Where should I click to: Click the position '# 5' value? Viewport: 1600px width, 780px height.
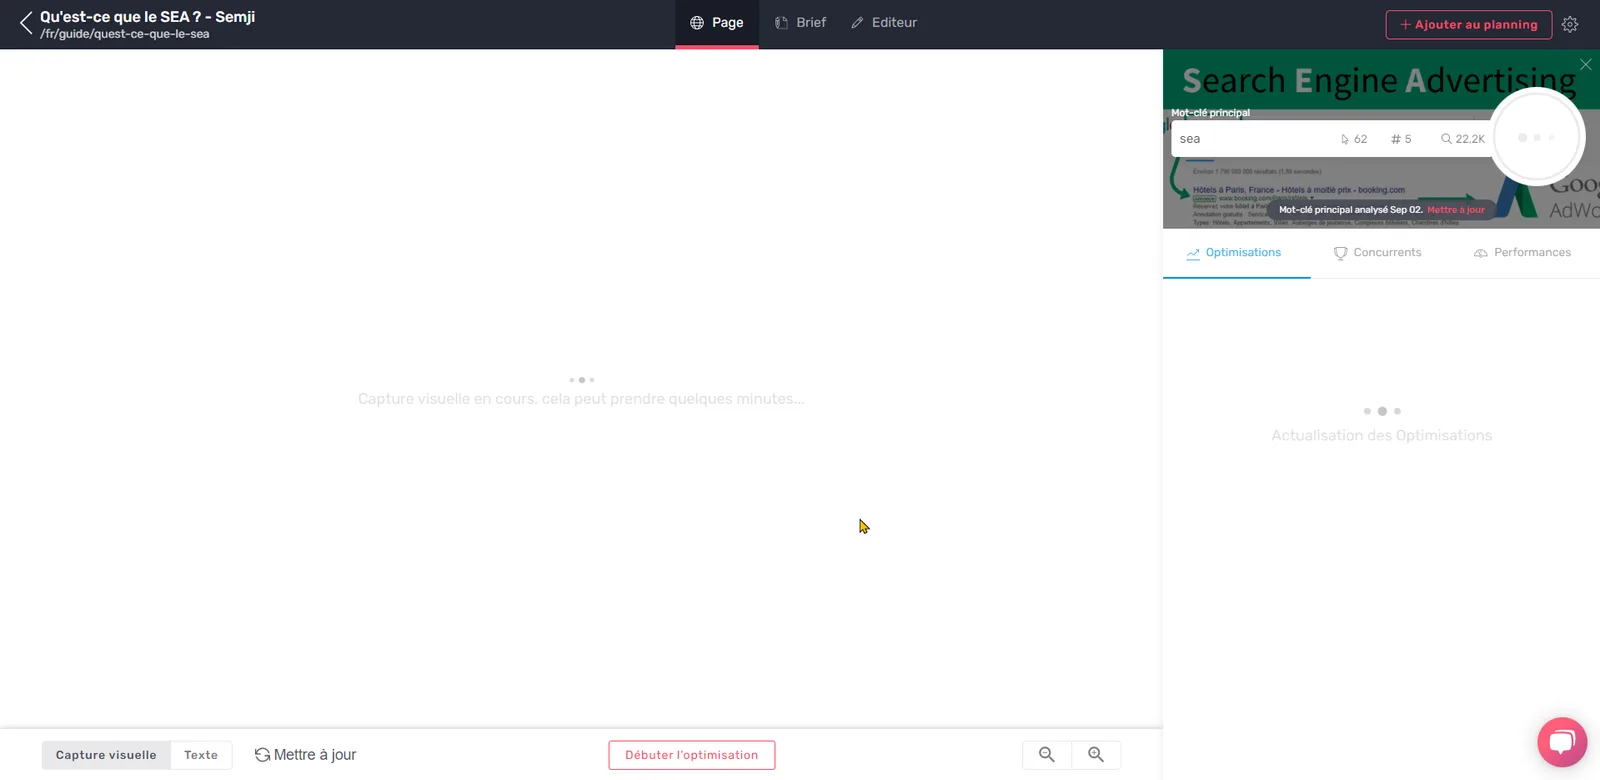click(x=1401, y=139)
